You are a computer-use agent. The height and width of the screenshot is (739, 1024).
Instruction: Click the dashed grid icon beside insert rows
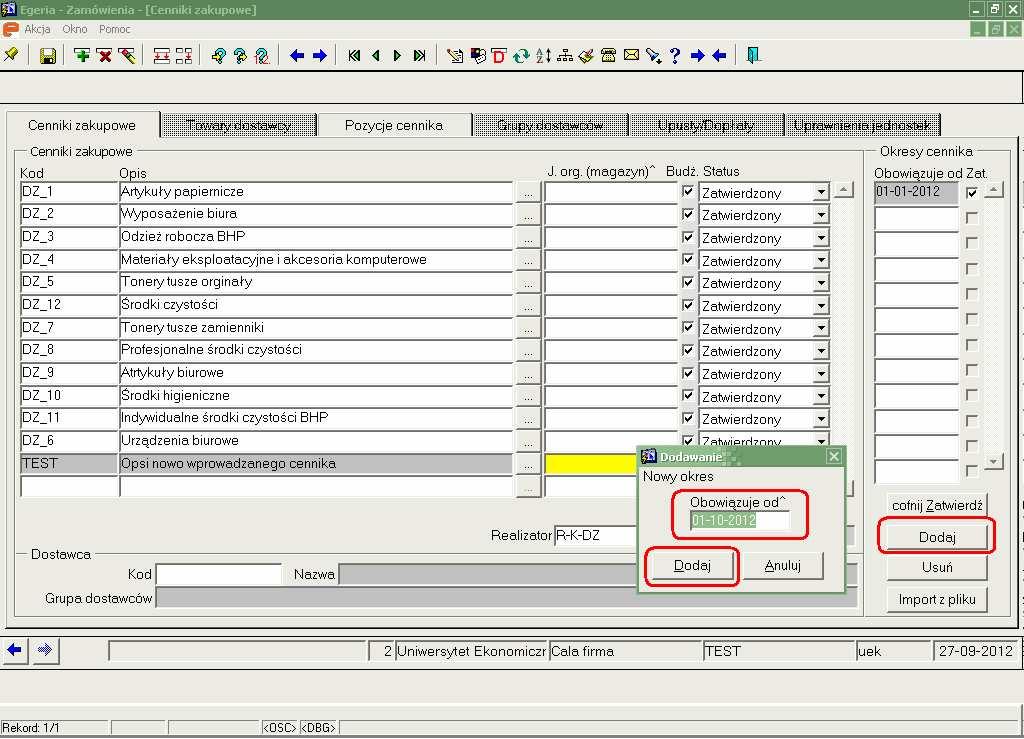pyautogui.click(x=184, y=56)
